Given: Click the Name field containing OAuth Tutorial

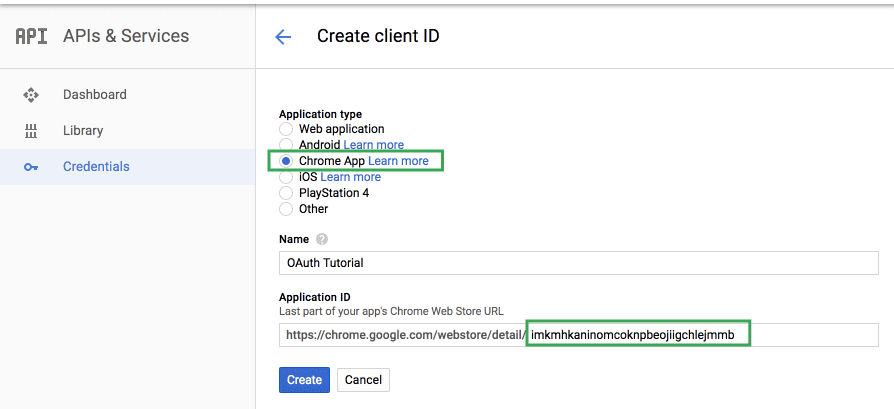Looking at the screenshot, I should (x=578, y=263).
